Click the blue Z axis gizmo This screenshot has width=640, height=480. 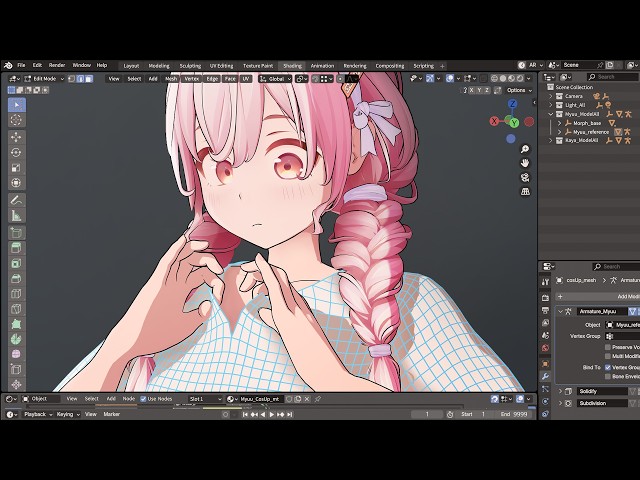pos(513,103)
